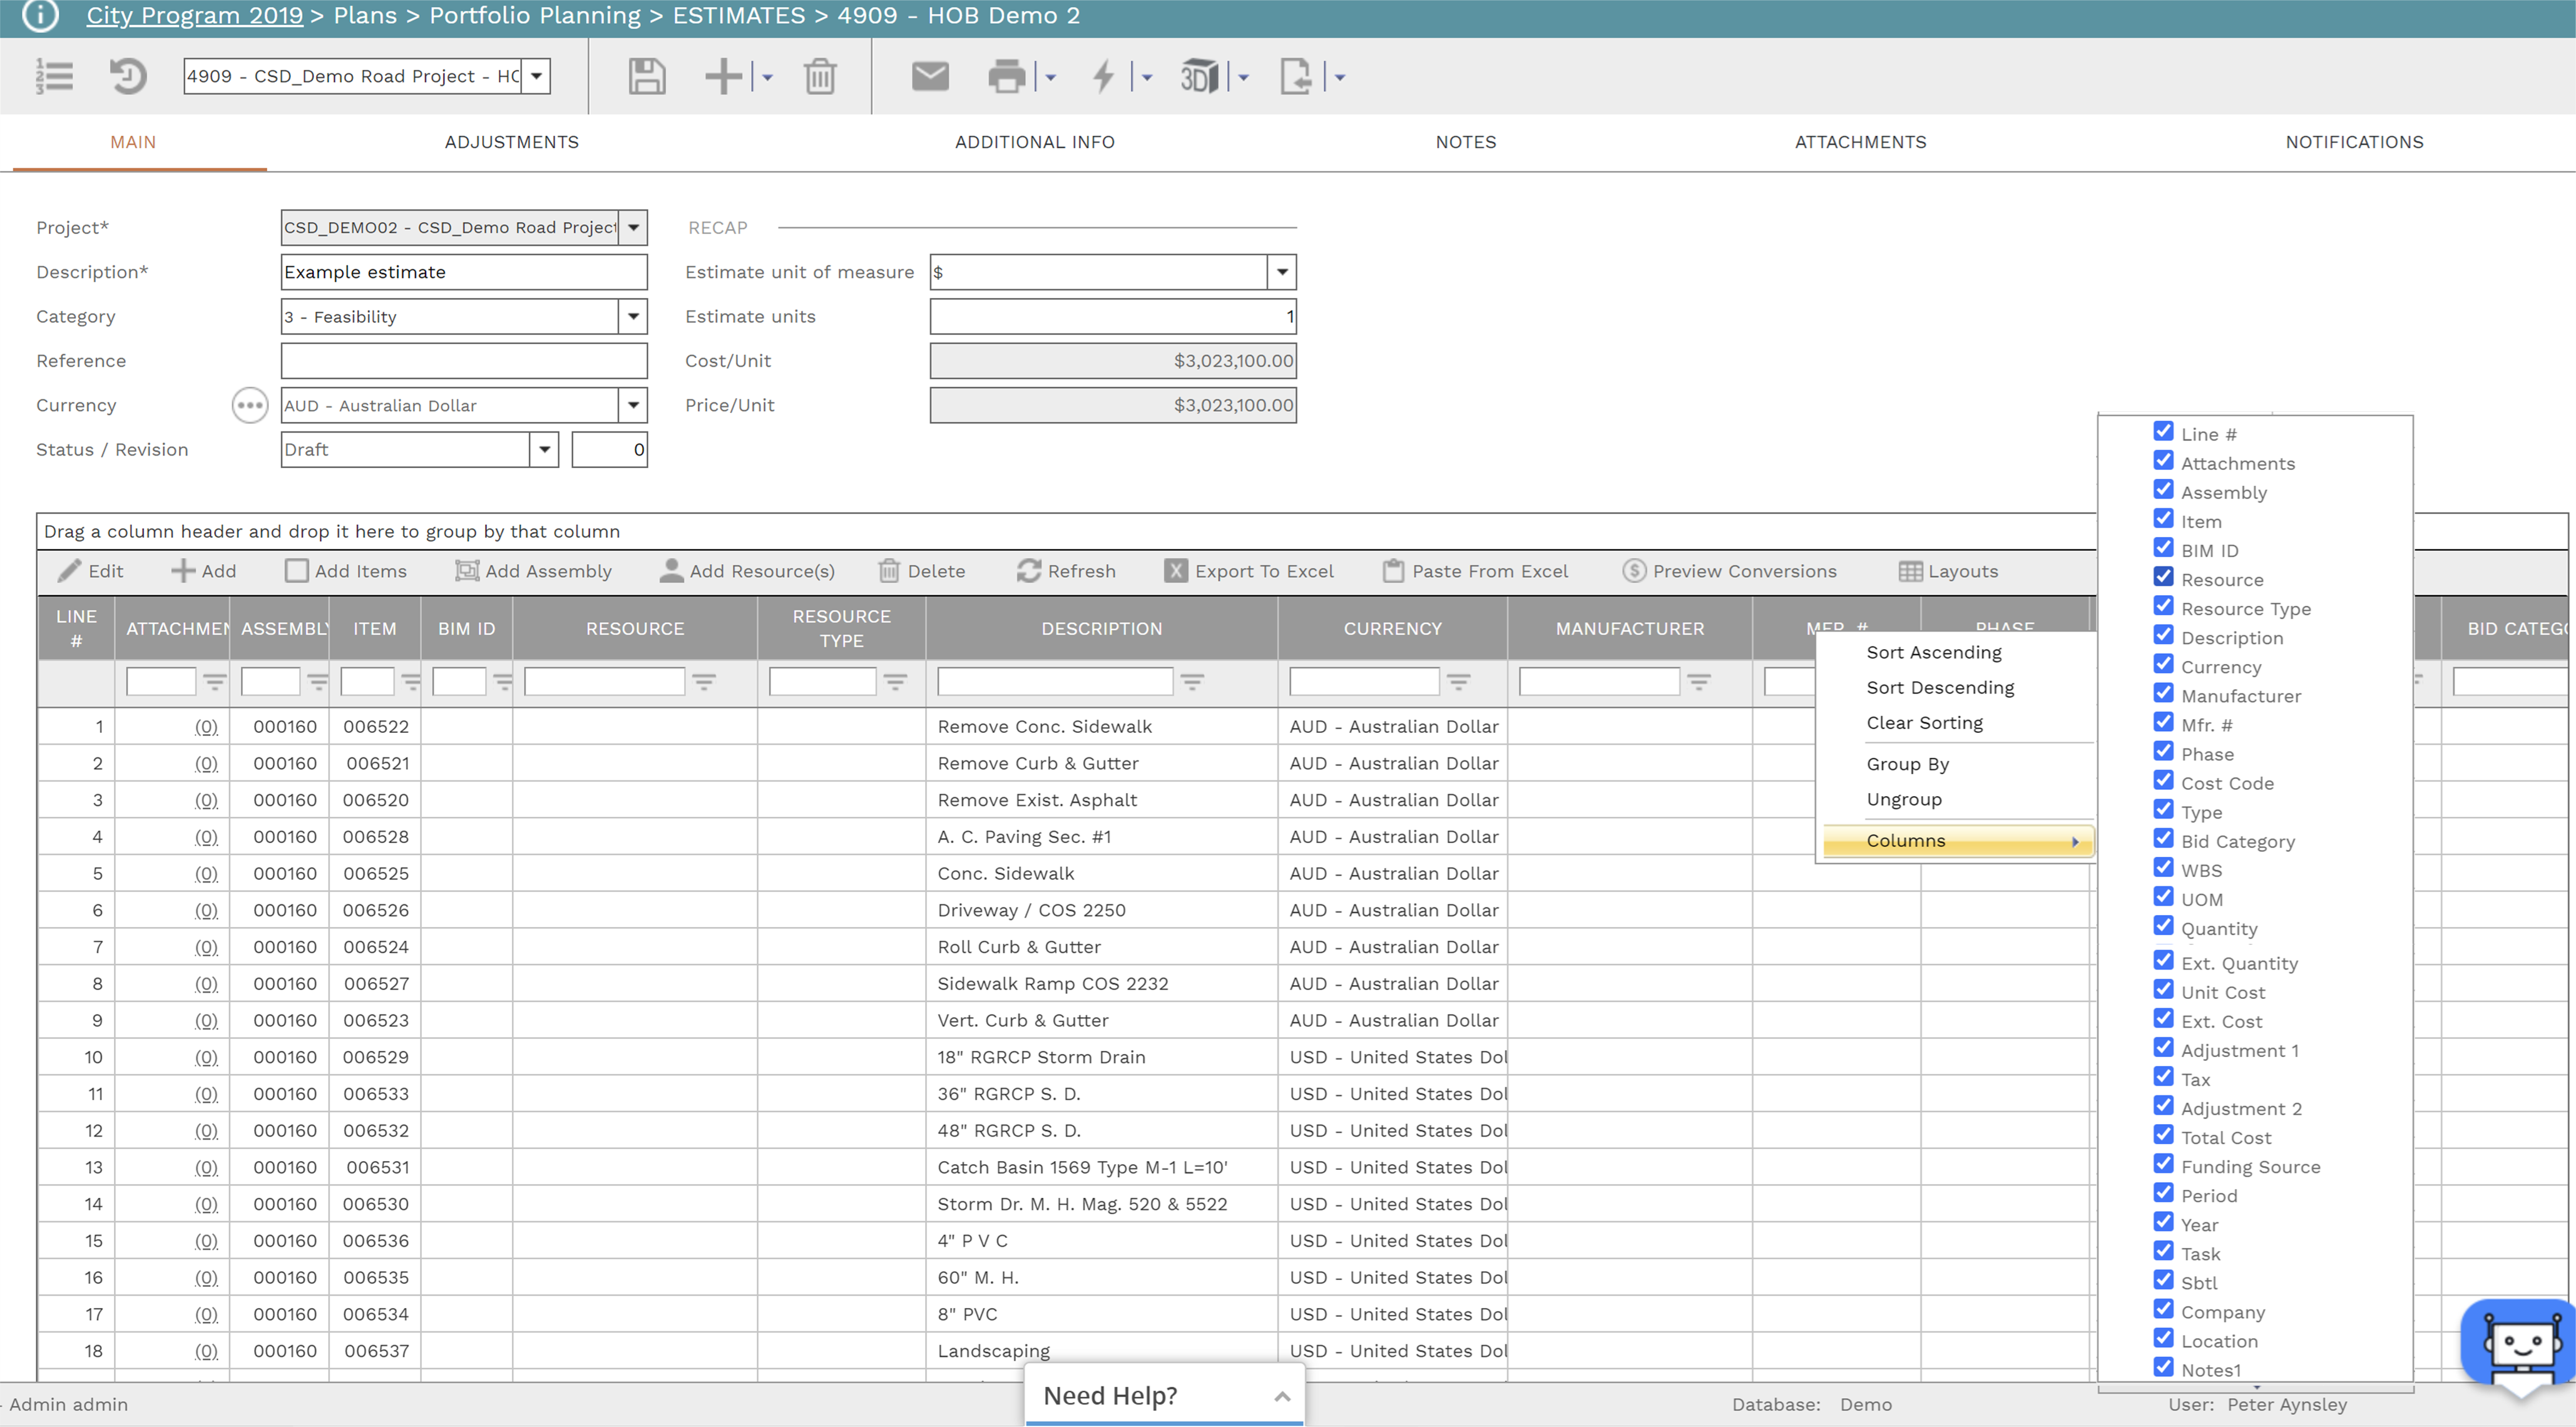Open the estimate selector dropdown in toolbar
Screen dimensions: 2576x1427
[x=537, y=76]
